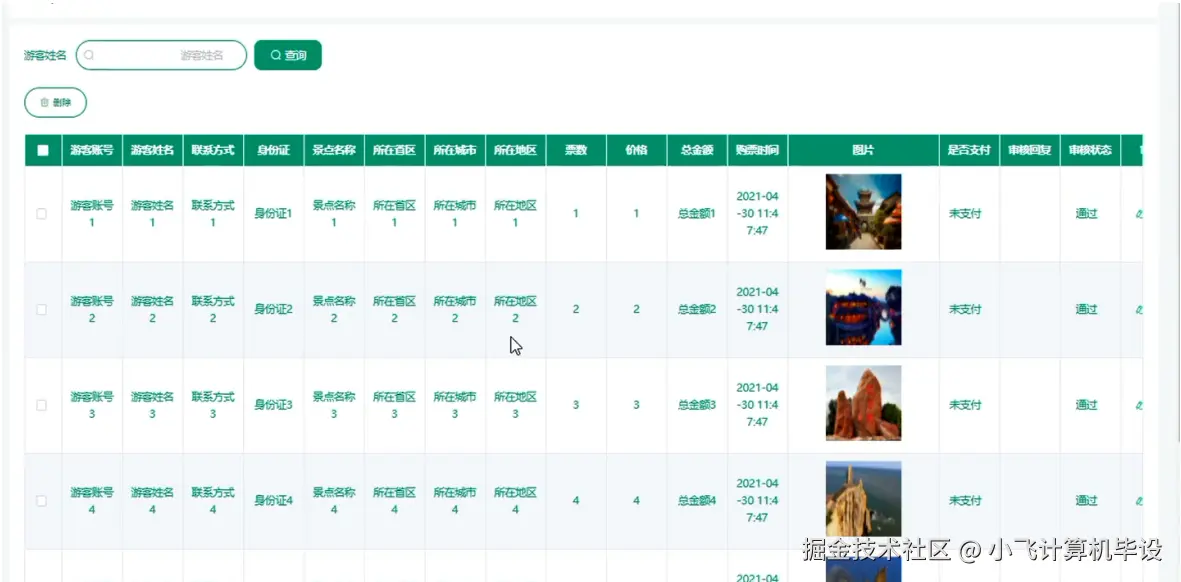This screenshot has width=1181, height=582.
Task: Click the purchase time cell in the 游客账号1 row
Action: (x=758, y=214)
